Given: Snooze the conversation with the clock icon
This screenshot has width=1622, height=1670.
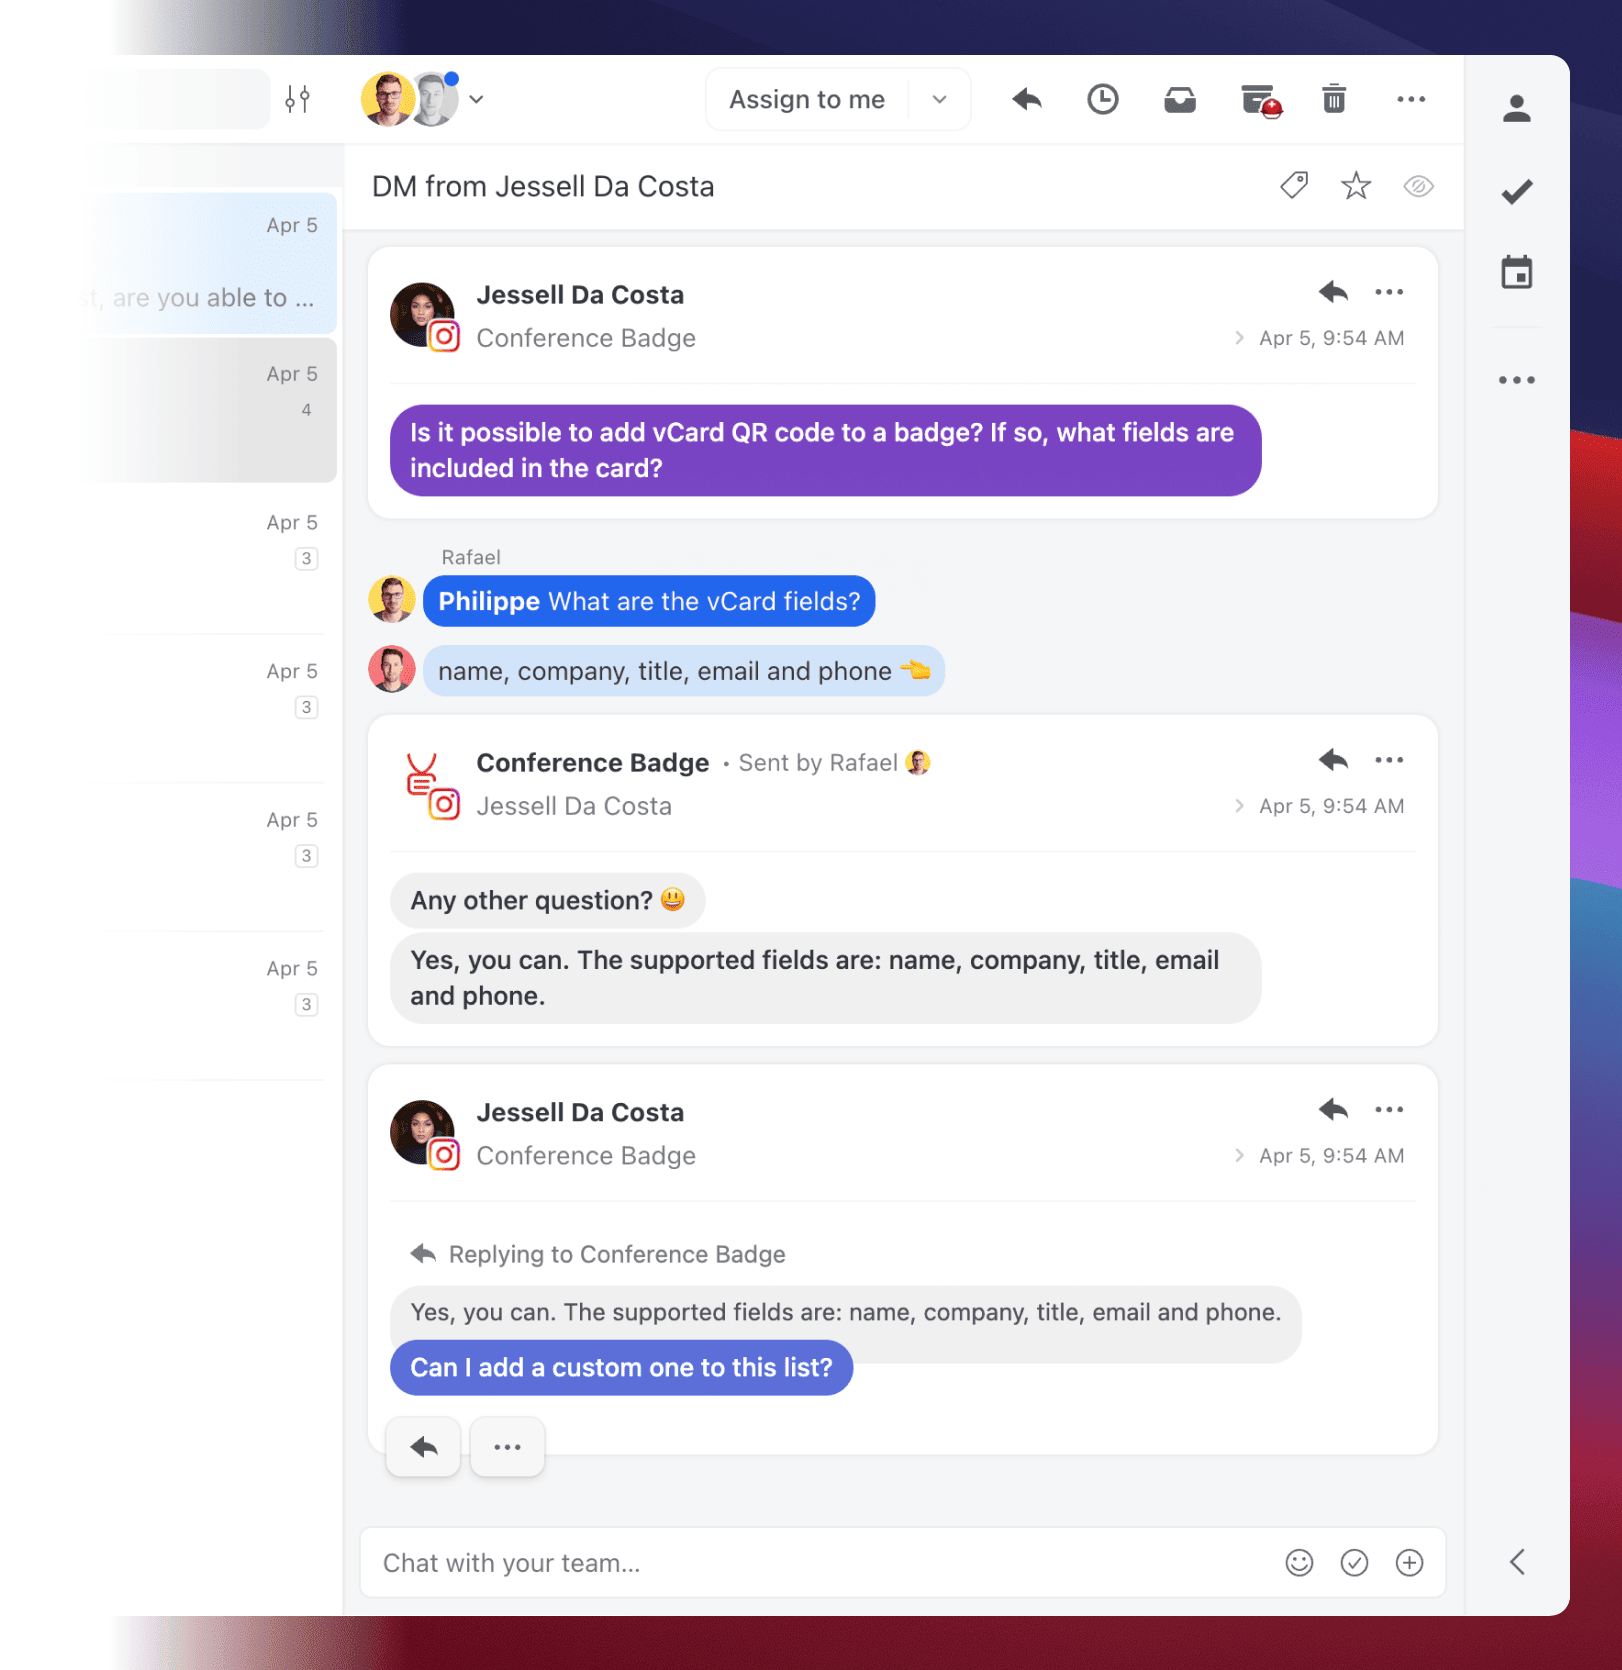Looking at the screenshot, I should pos(1103,99).
